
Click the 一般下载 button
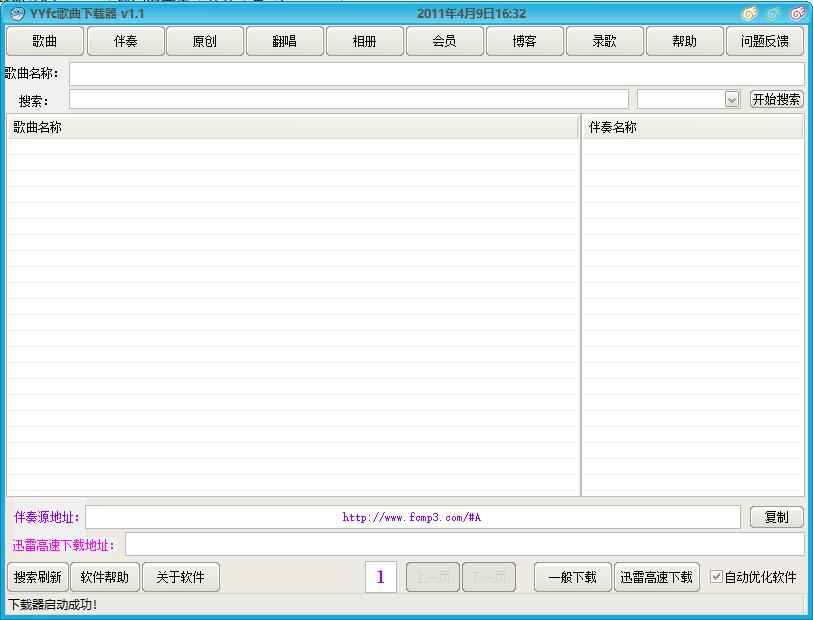(572, 577)
